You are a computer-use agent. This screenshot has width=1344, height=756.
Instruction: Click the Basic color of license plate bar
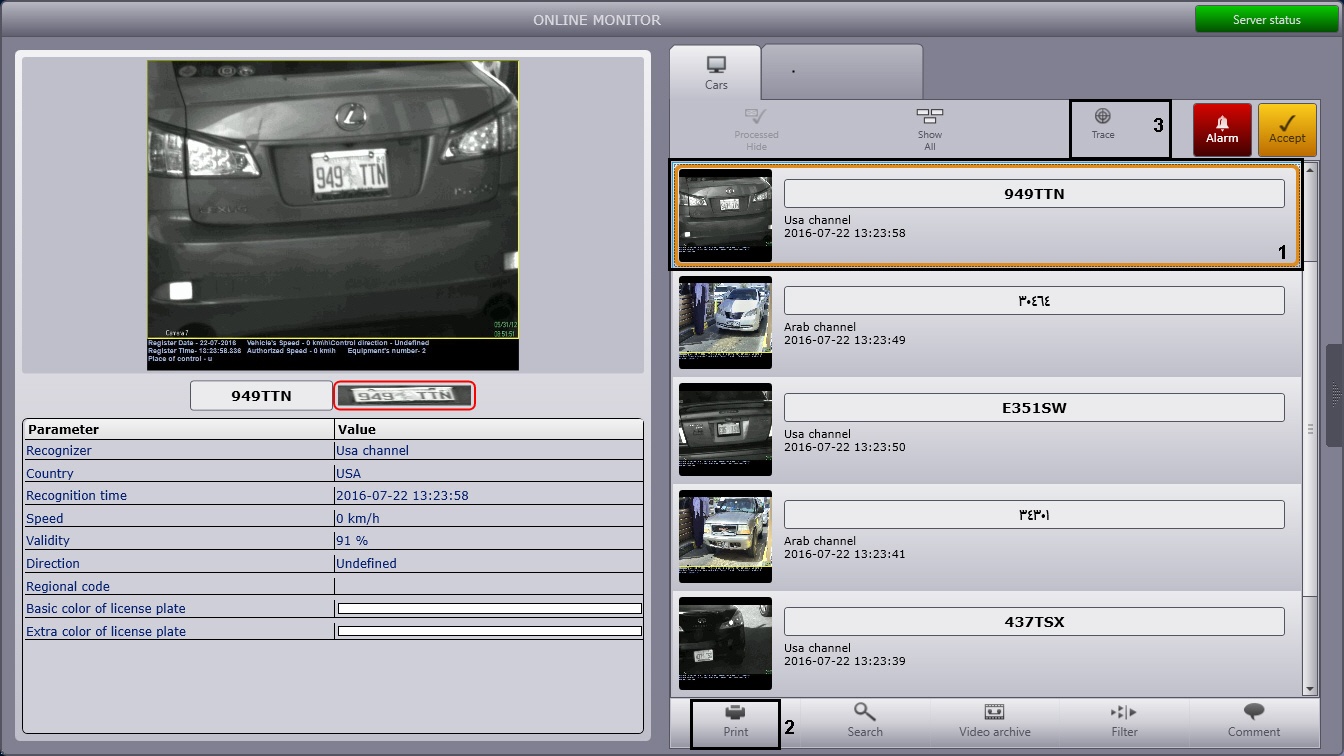(x=489, y=608)
